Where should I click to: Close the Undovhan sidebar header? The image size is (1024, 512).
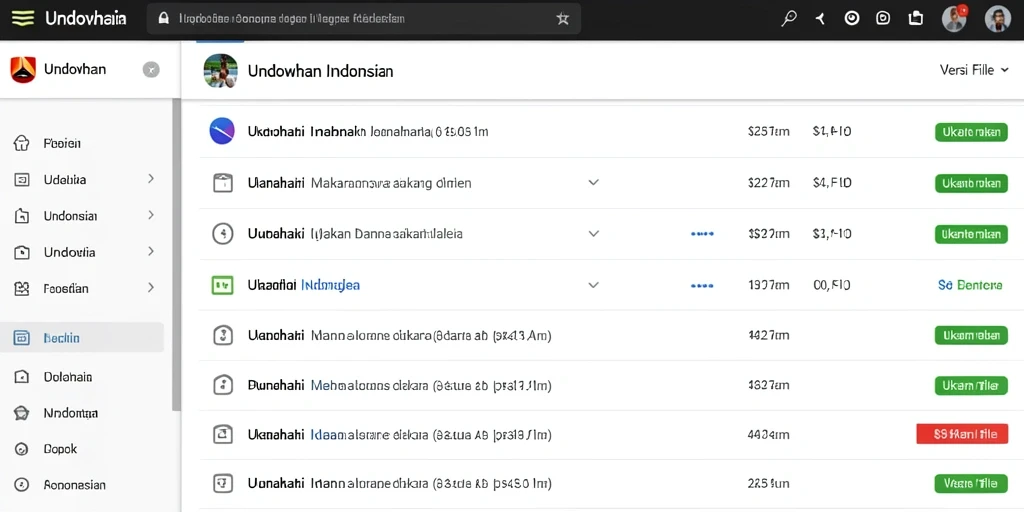point(151,69)
